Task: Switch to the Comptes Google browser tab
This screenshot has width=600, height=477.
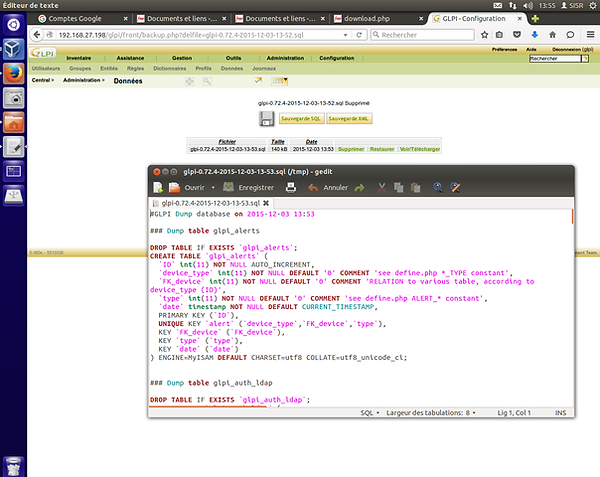Action: click(x=83, y=18)
